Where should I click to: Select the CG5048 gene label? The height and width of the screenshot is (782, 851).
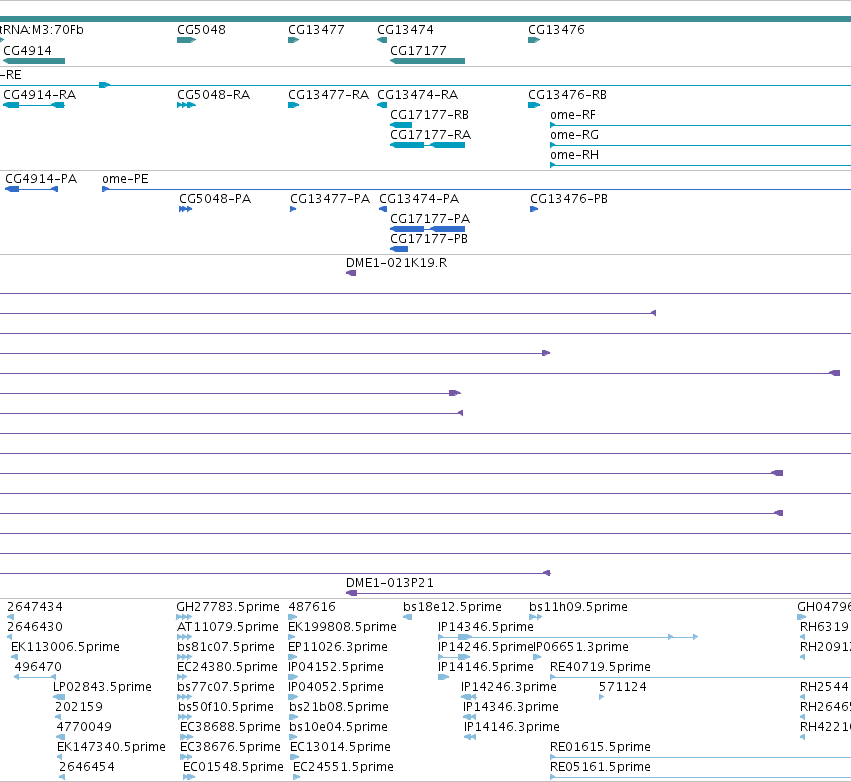point(201,30)
